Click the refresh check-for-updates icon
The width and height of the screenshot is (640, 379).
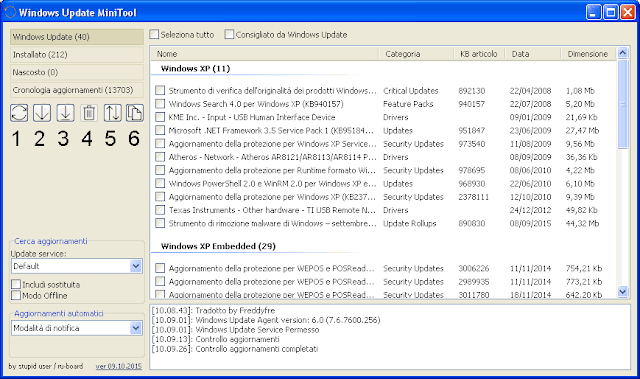point(19,113)
